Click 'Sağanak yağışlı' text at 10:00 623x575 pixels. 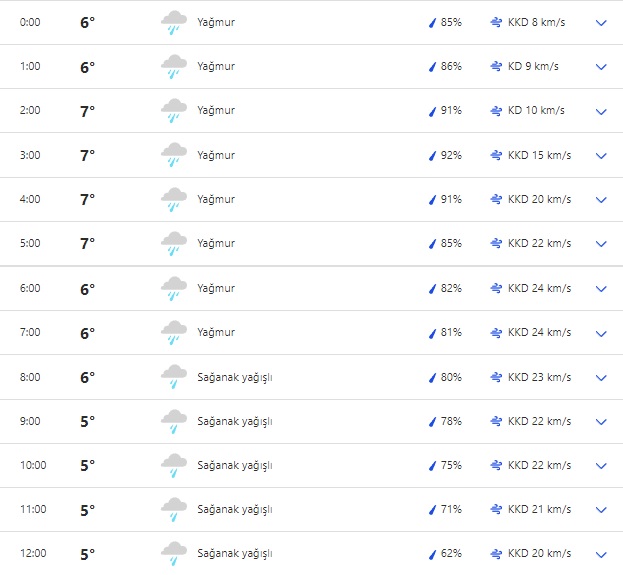(x=235, y=465)
